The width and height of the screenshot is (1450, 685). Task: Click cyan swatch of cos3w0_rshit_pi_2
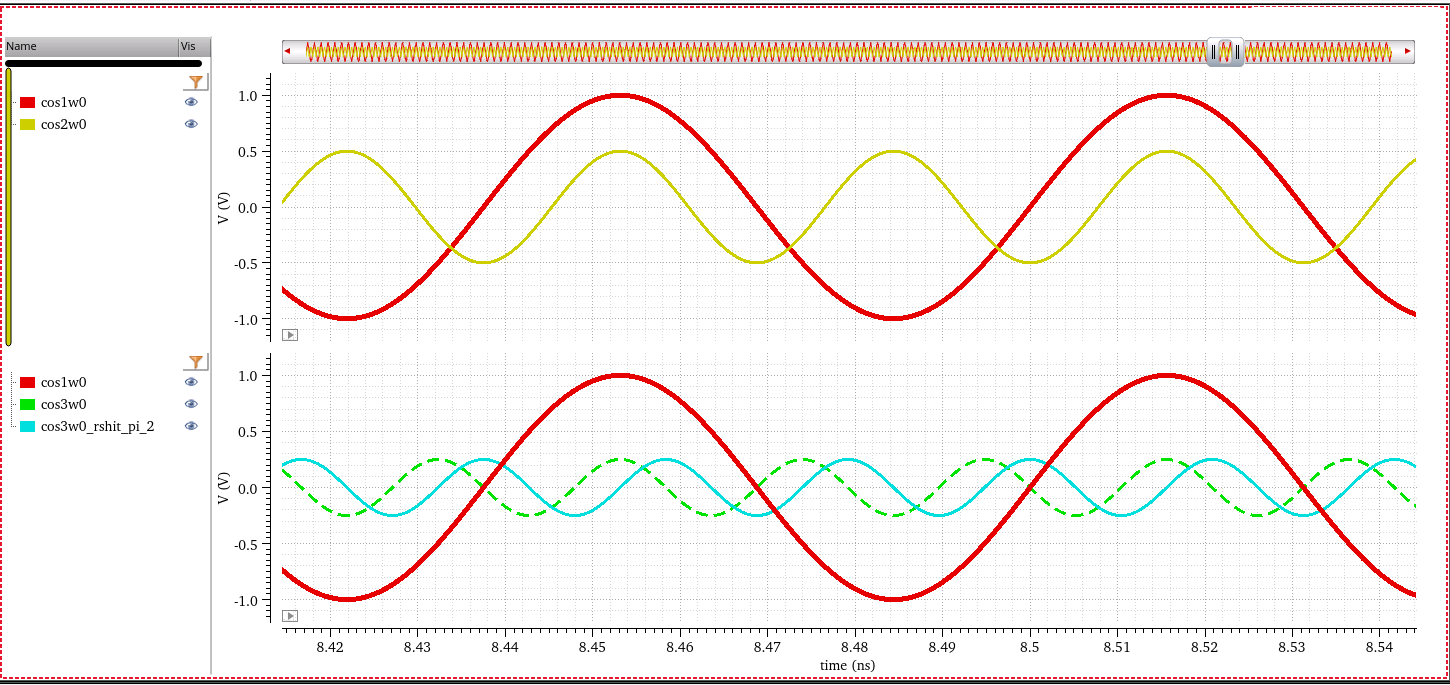point(28,426)
